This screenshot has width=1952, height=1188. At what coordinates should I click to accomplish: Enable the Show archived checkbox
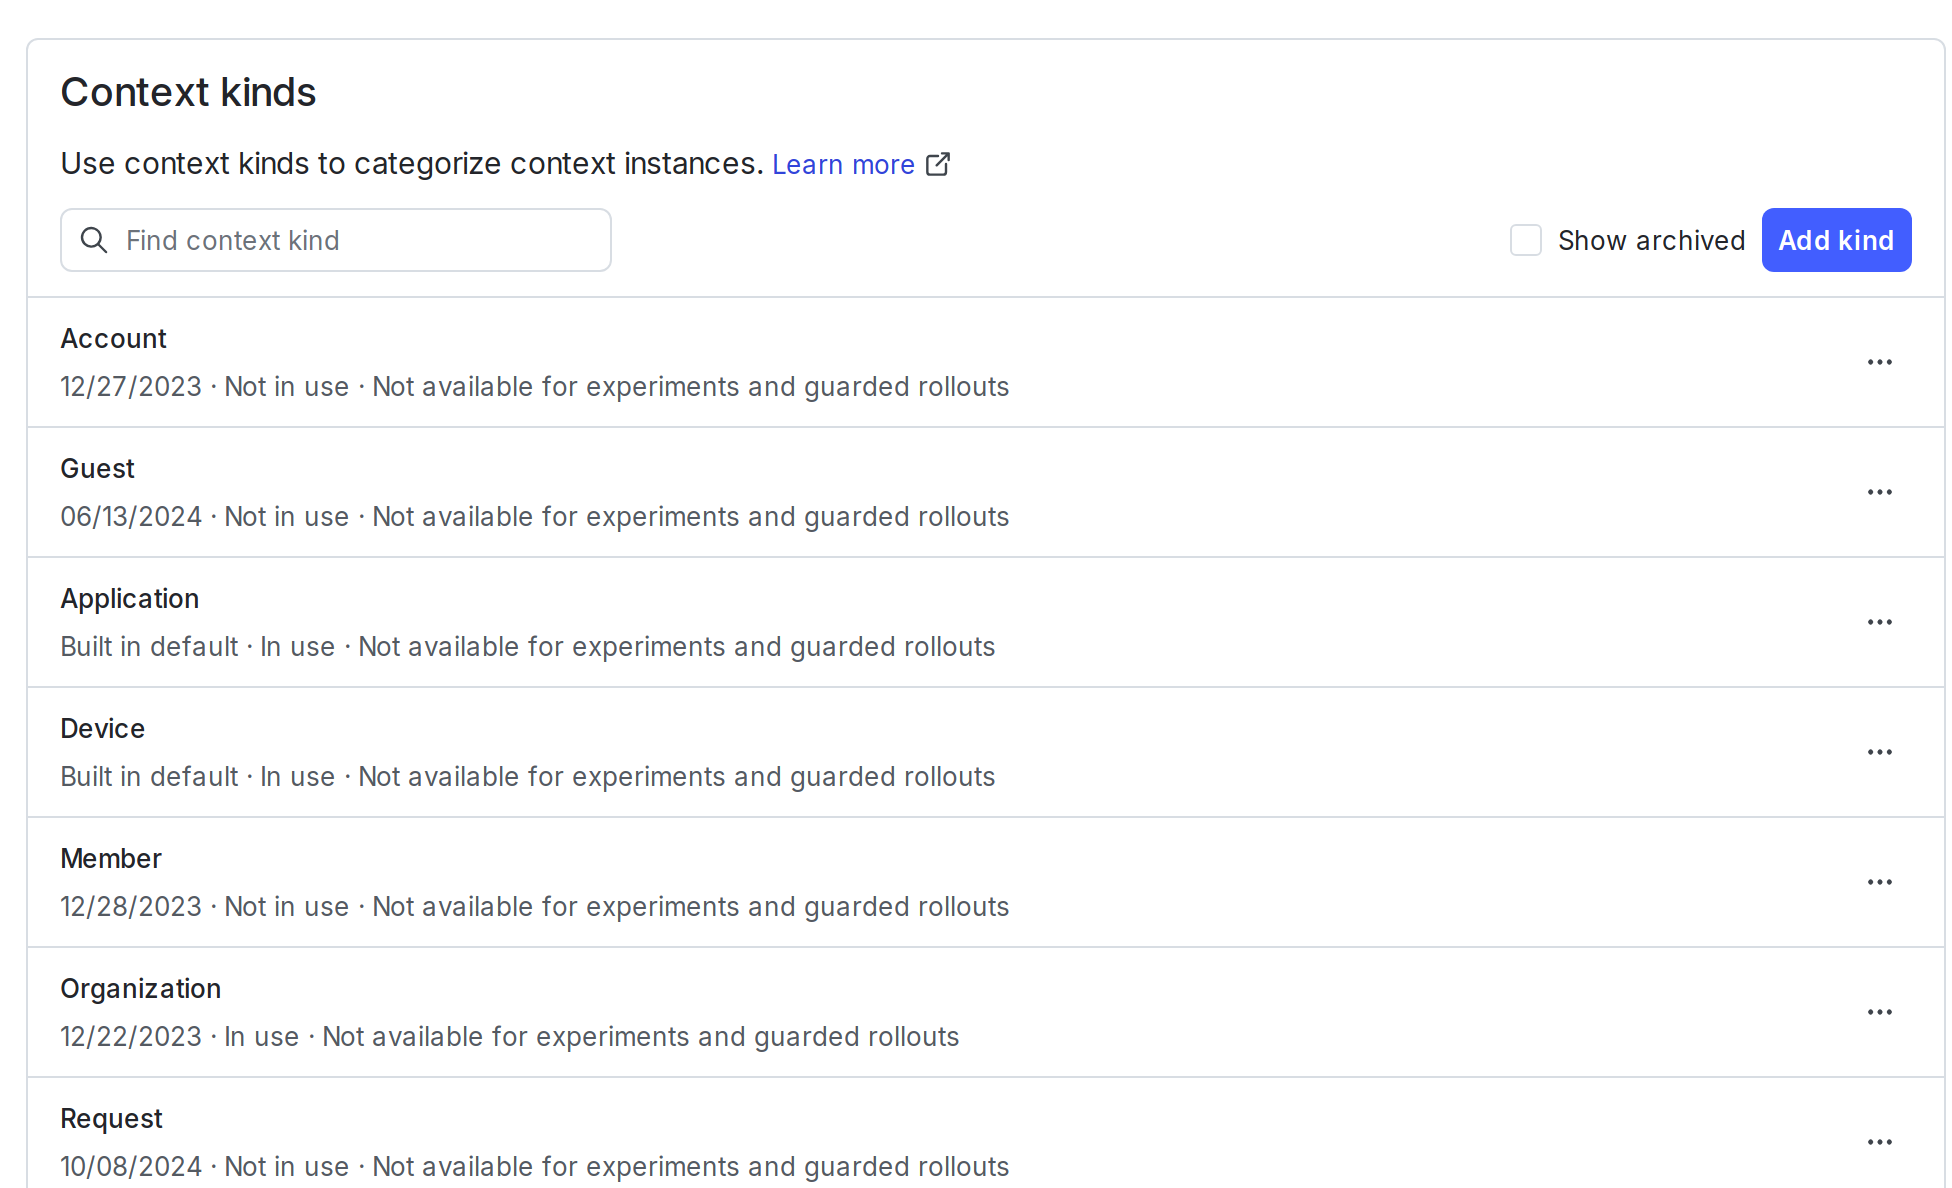coord(1526,240)
